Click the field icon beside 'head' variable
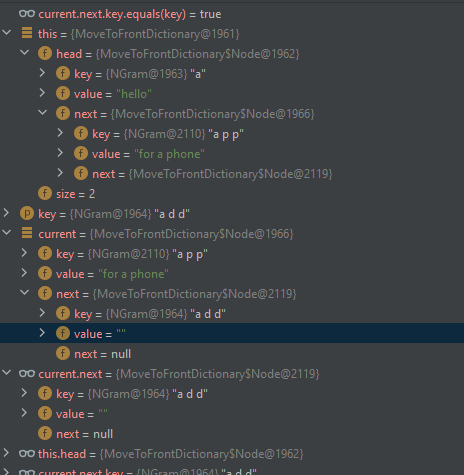Screen dimensions: 464x475 click(45, 53)
